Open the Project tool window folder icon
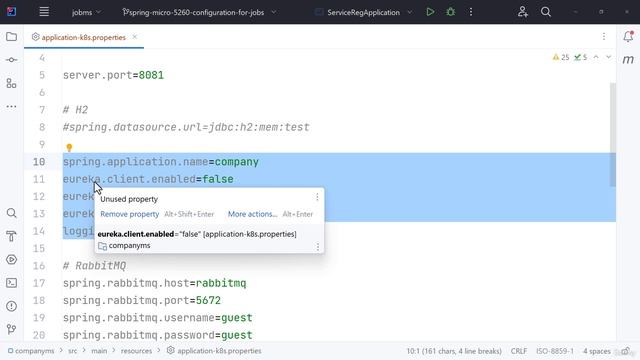This screenshot has height=360, width=640. 11,37
